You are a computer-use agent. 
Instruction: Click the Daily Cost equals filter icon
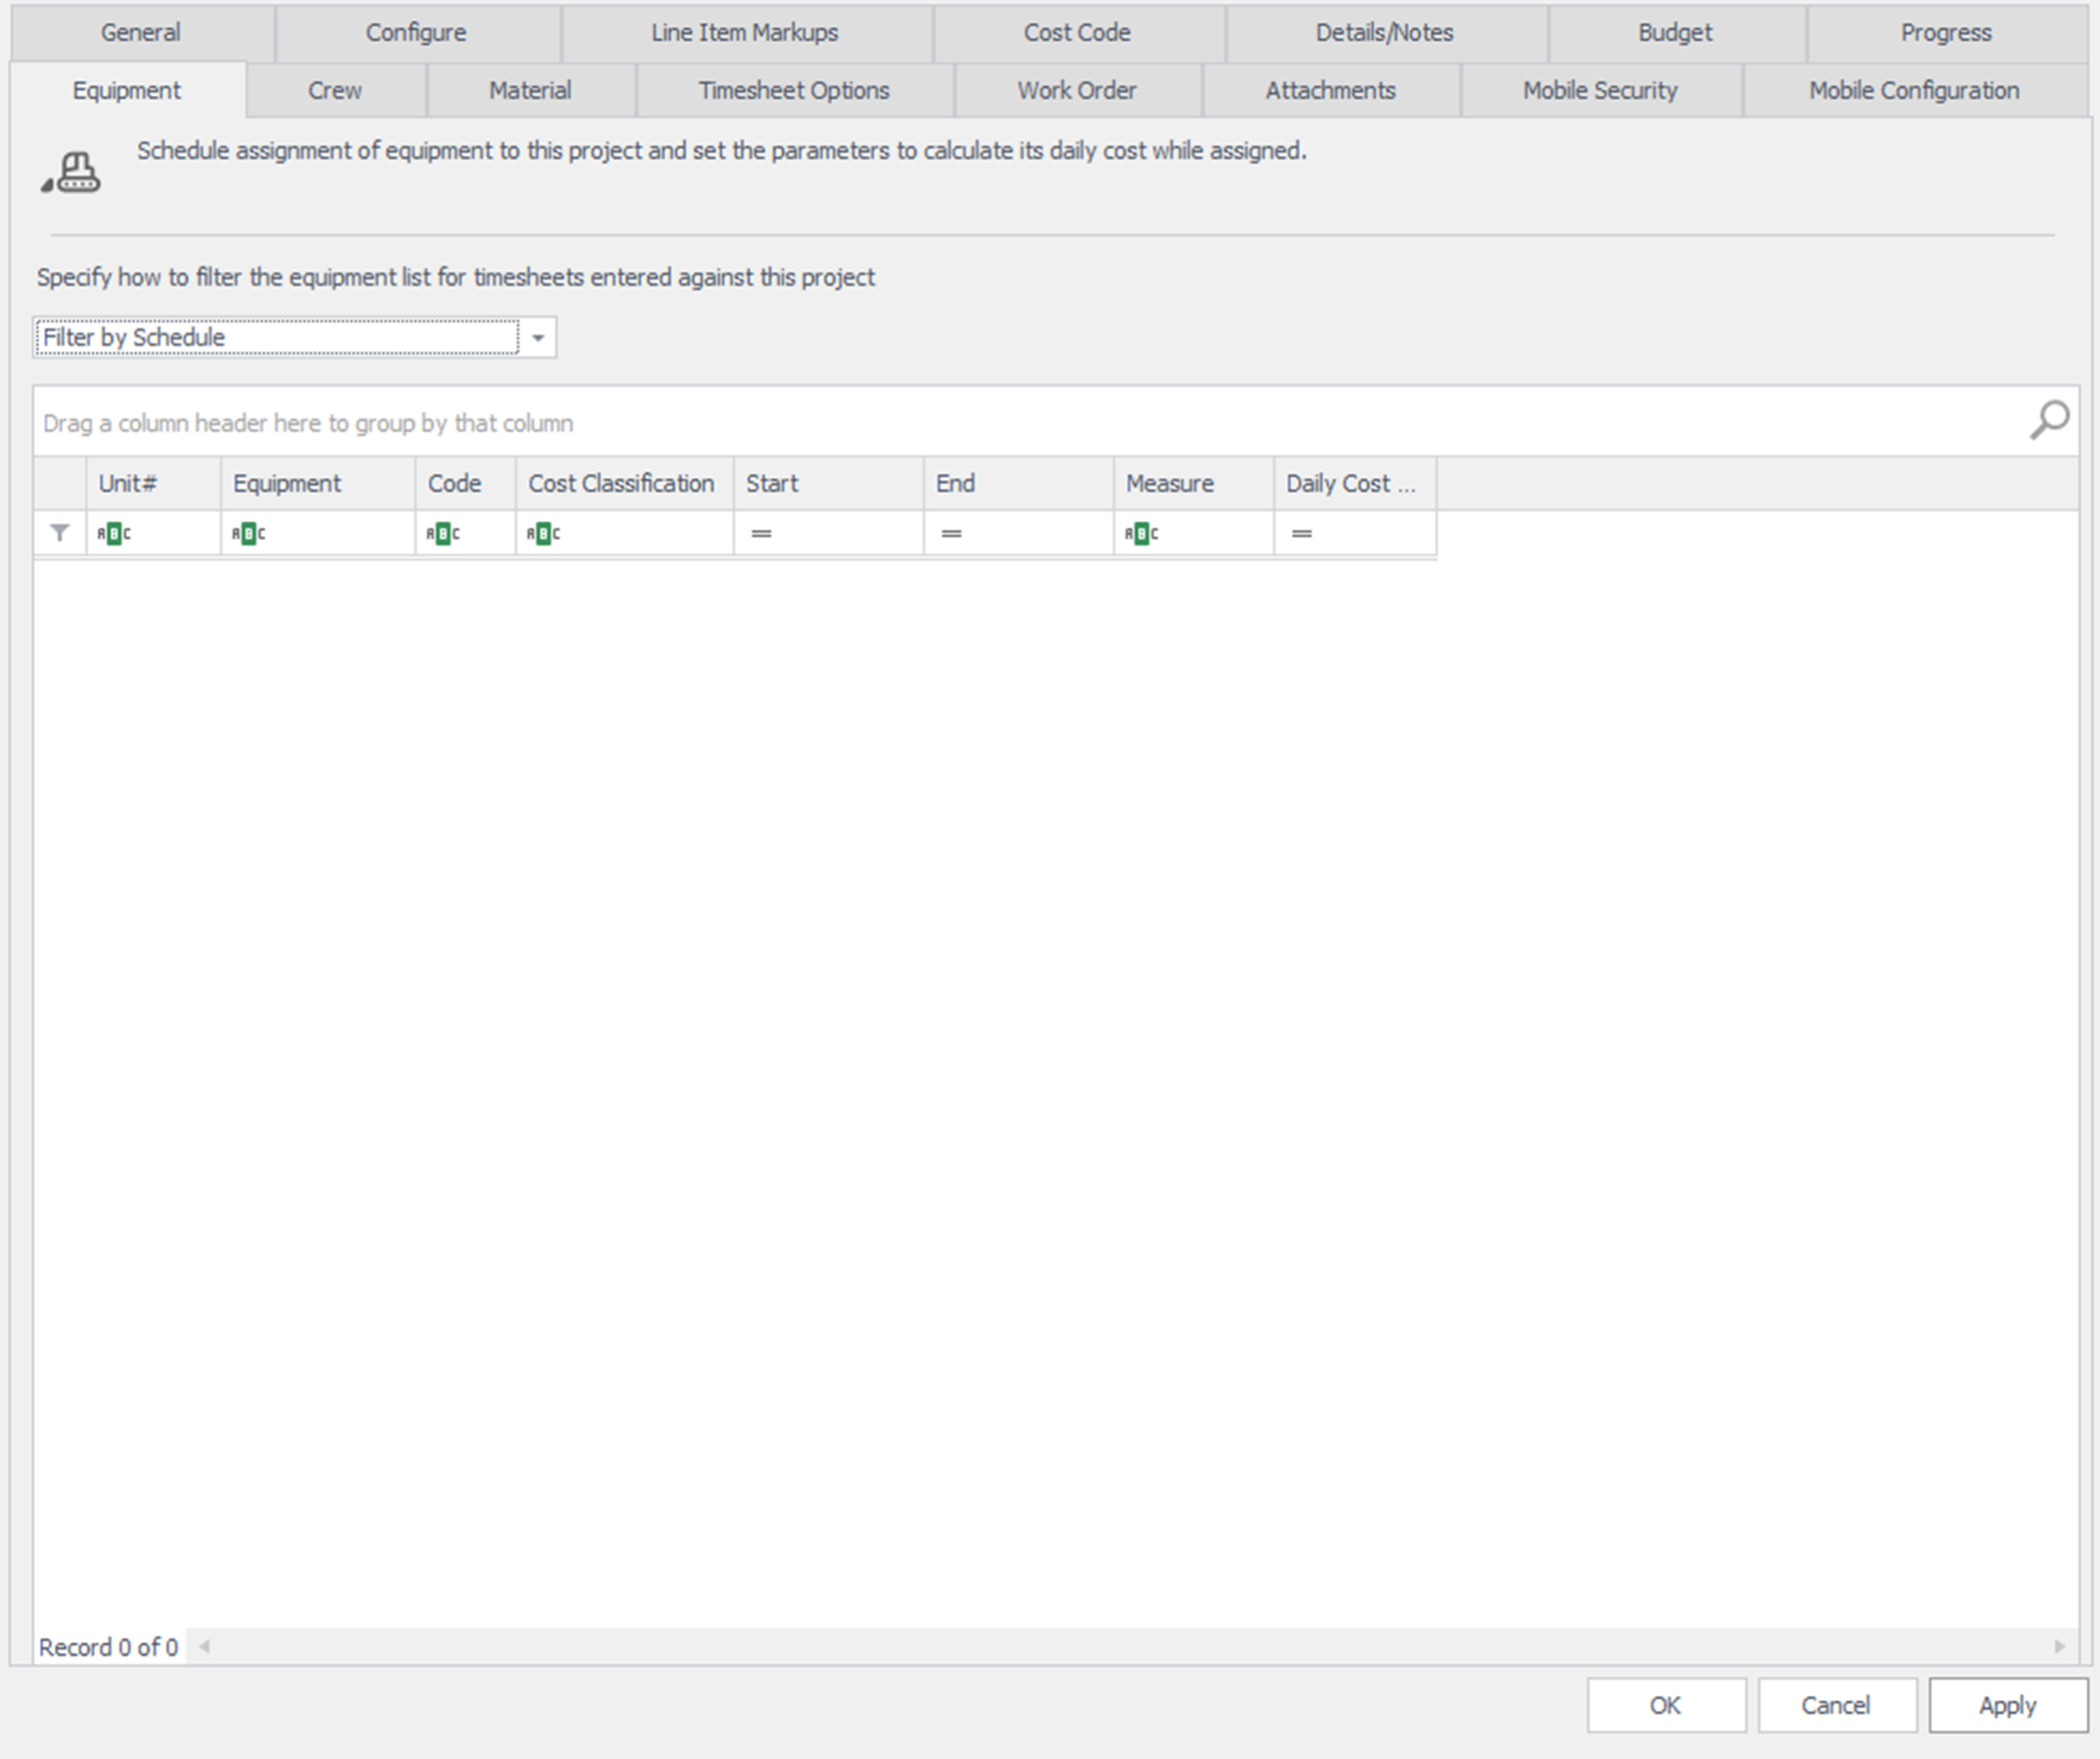pyautogui.click(x=1301, y=534)
